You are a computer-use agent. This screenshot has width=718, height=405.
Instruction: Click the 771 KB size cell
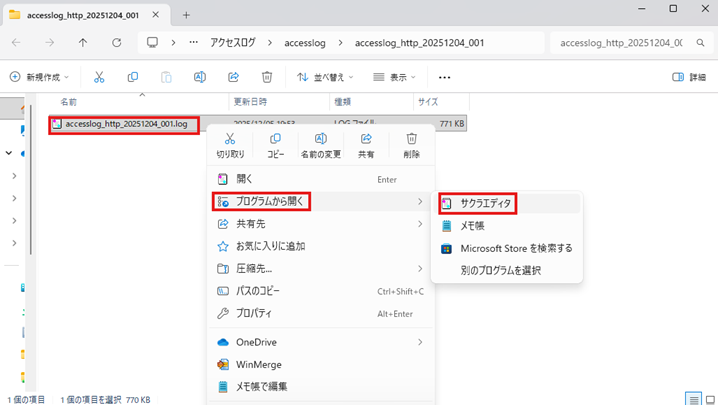pos(451,124)
